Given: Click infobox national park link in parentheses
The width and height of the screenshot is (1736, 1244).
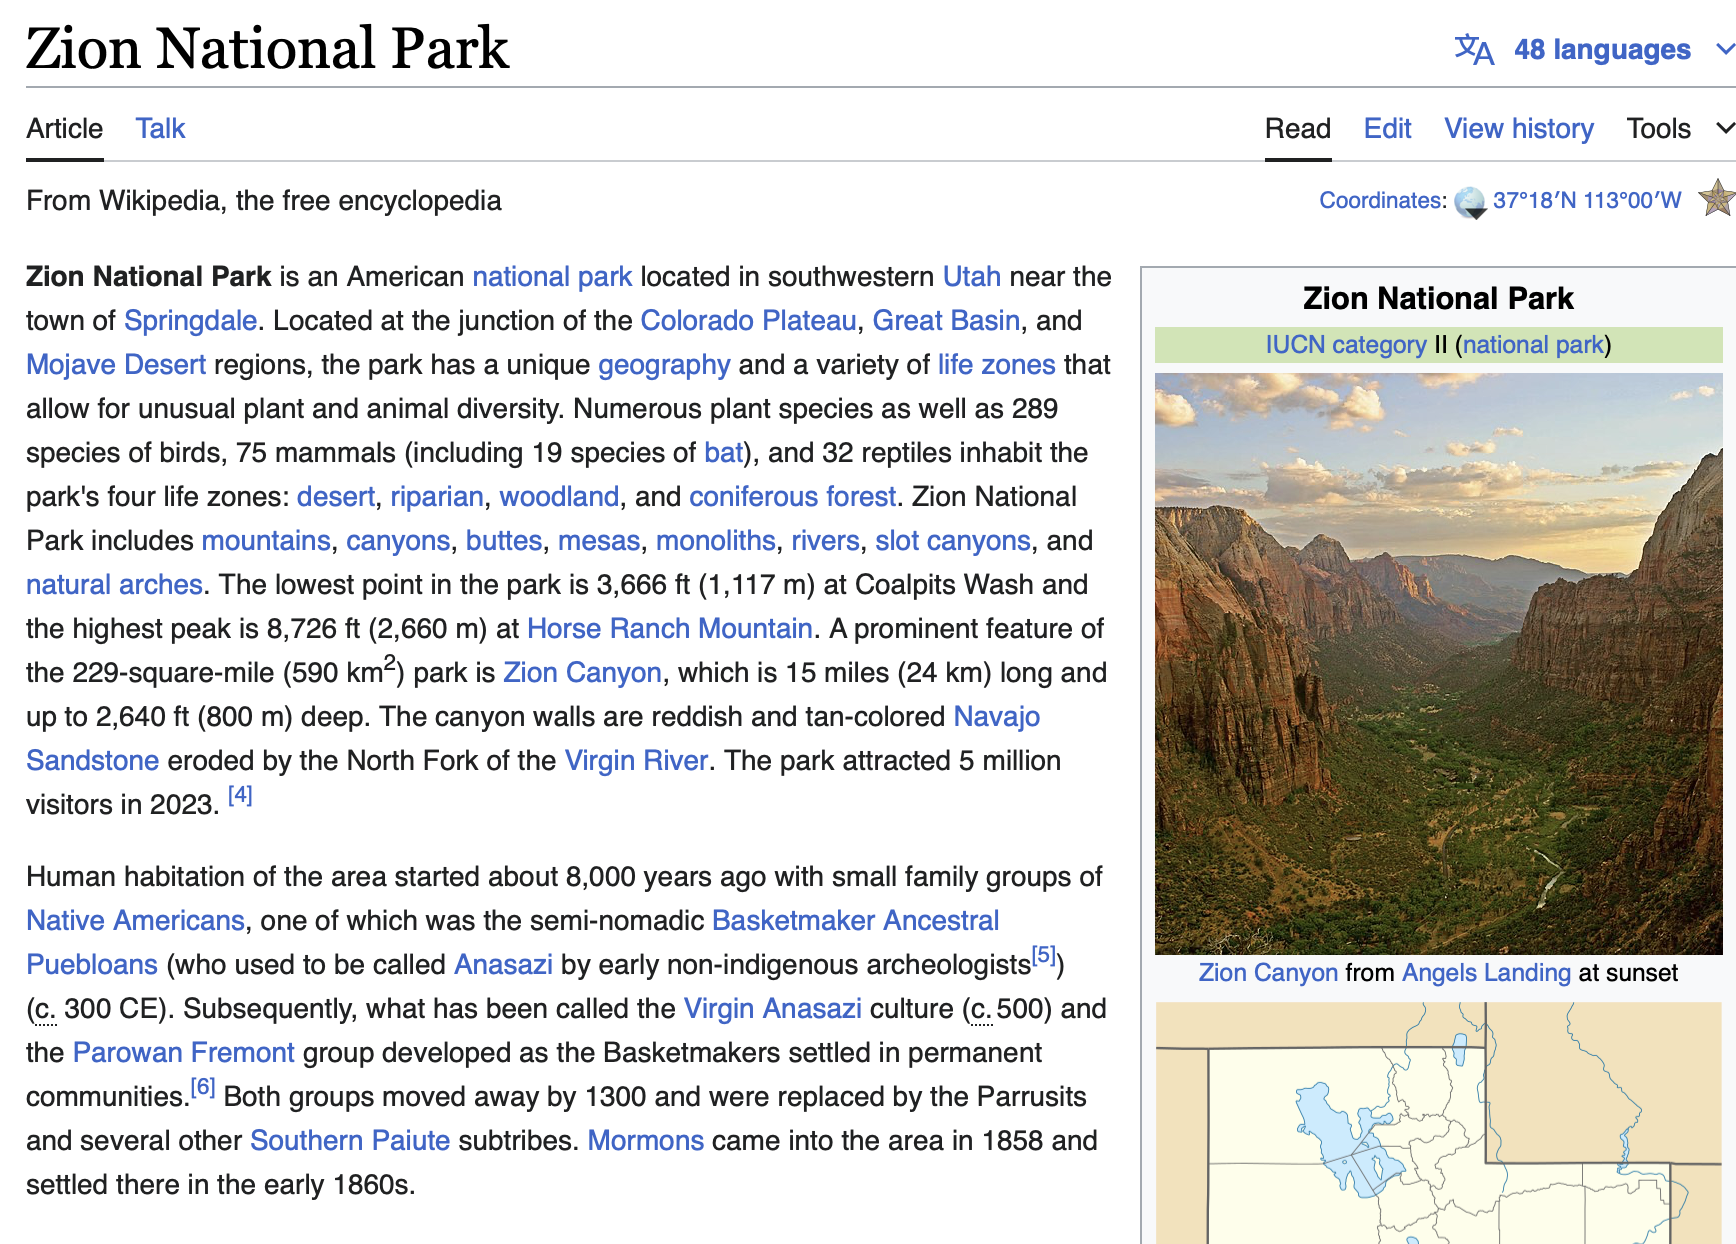Looking at the screenshot, I should click(x=1533, y=344).
